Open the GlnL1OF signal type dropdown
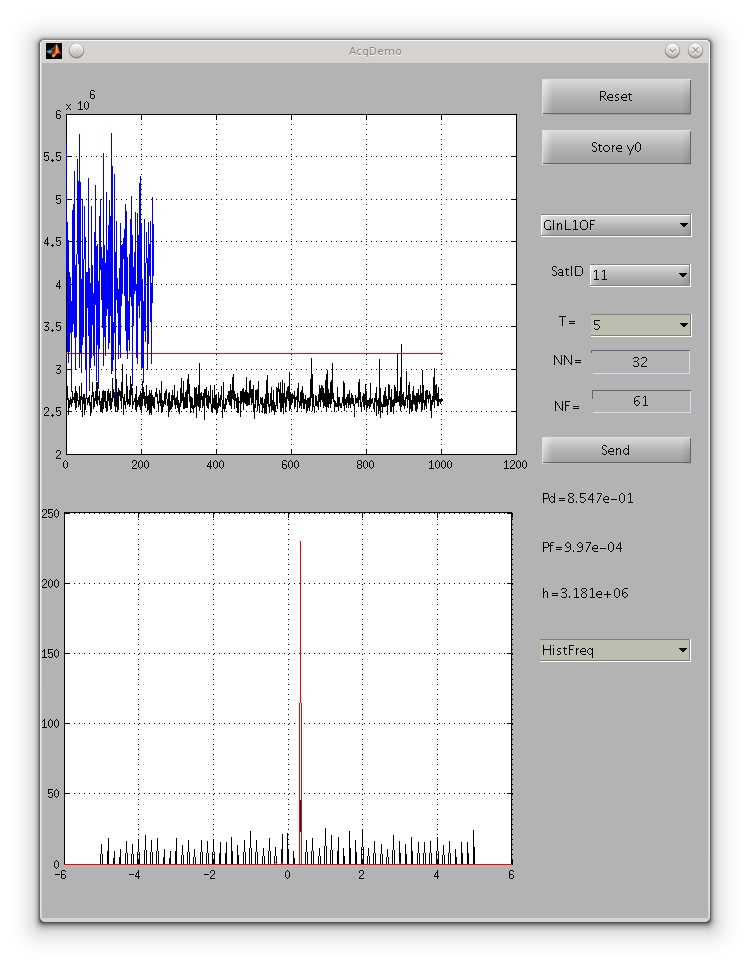 click(615, 226)
